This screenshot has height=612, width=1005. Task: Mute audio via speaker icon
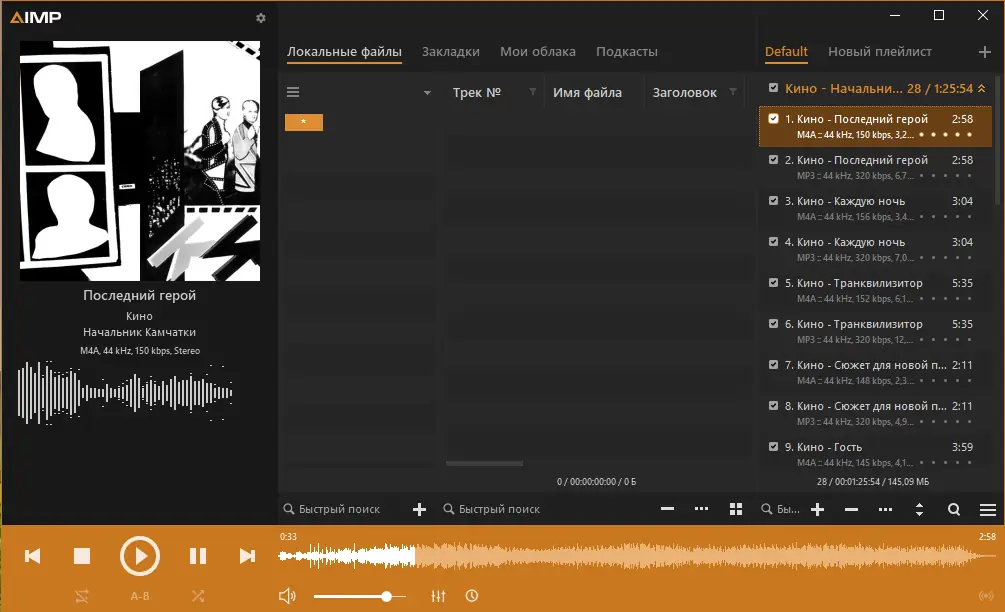coord(287,596)
